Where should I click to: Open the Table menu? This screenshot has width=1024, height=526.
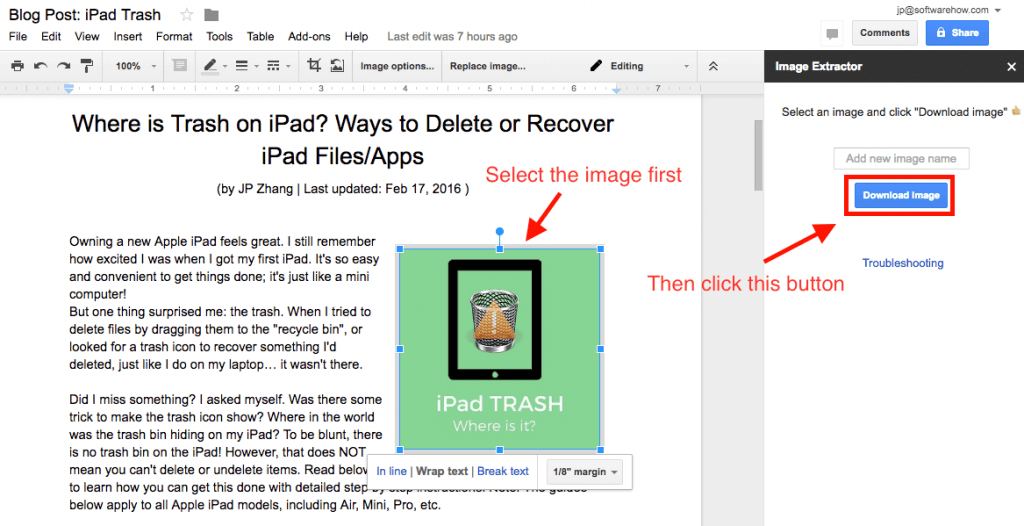pos(260,37)
